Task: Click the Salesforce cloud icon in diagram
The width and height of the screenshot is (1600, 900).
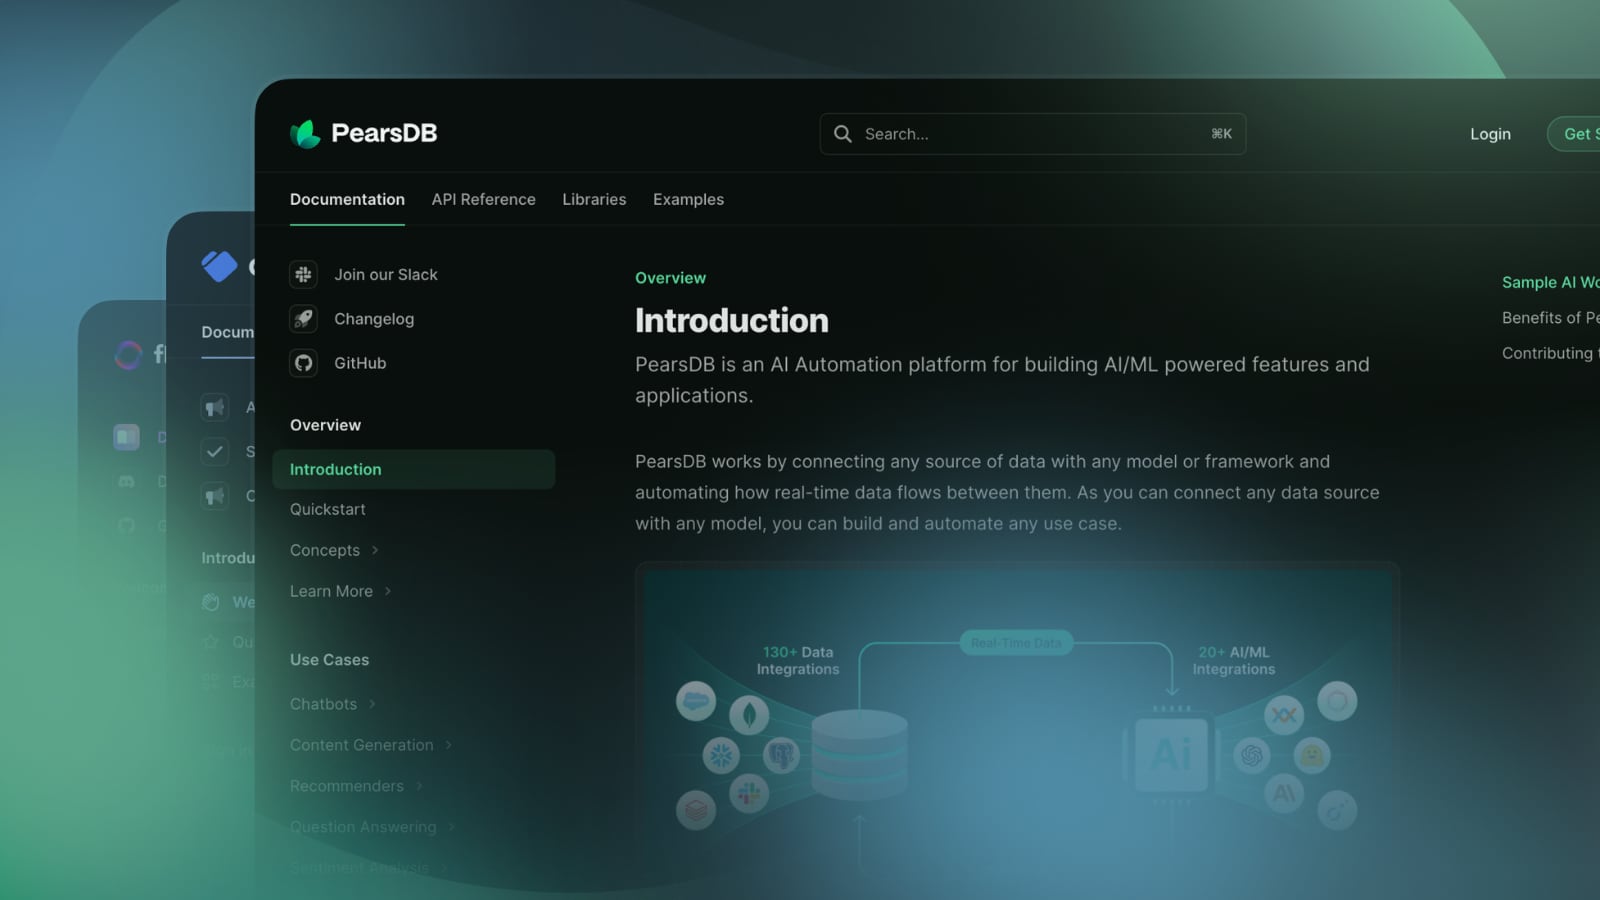Action: point(696,701)
